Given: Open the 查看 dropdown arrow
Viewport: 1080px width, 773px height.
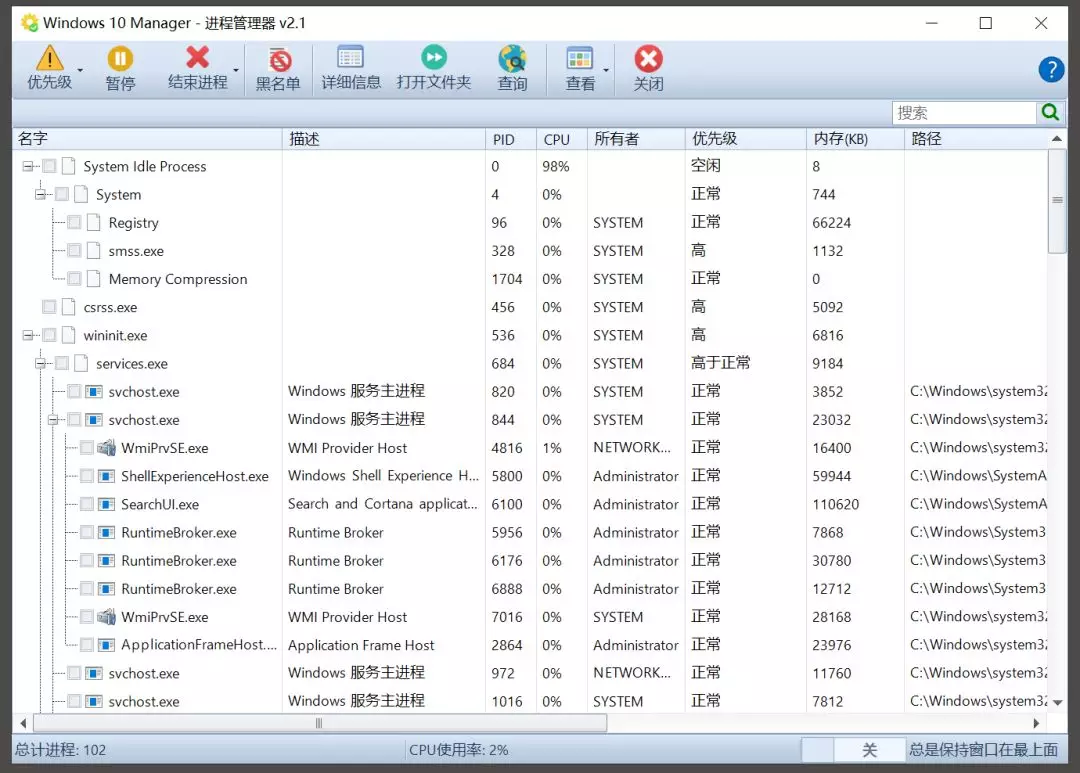Looking at the screenshot, I should pos(606,70).
